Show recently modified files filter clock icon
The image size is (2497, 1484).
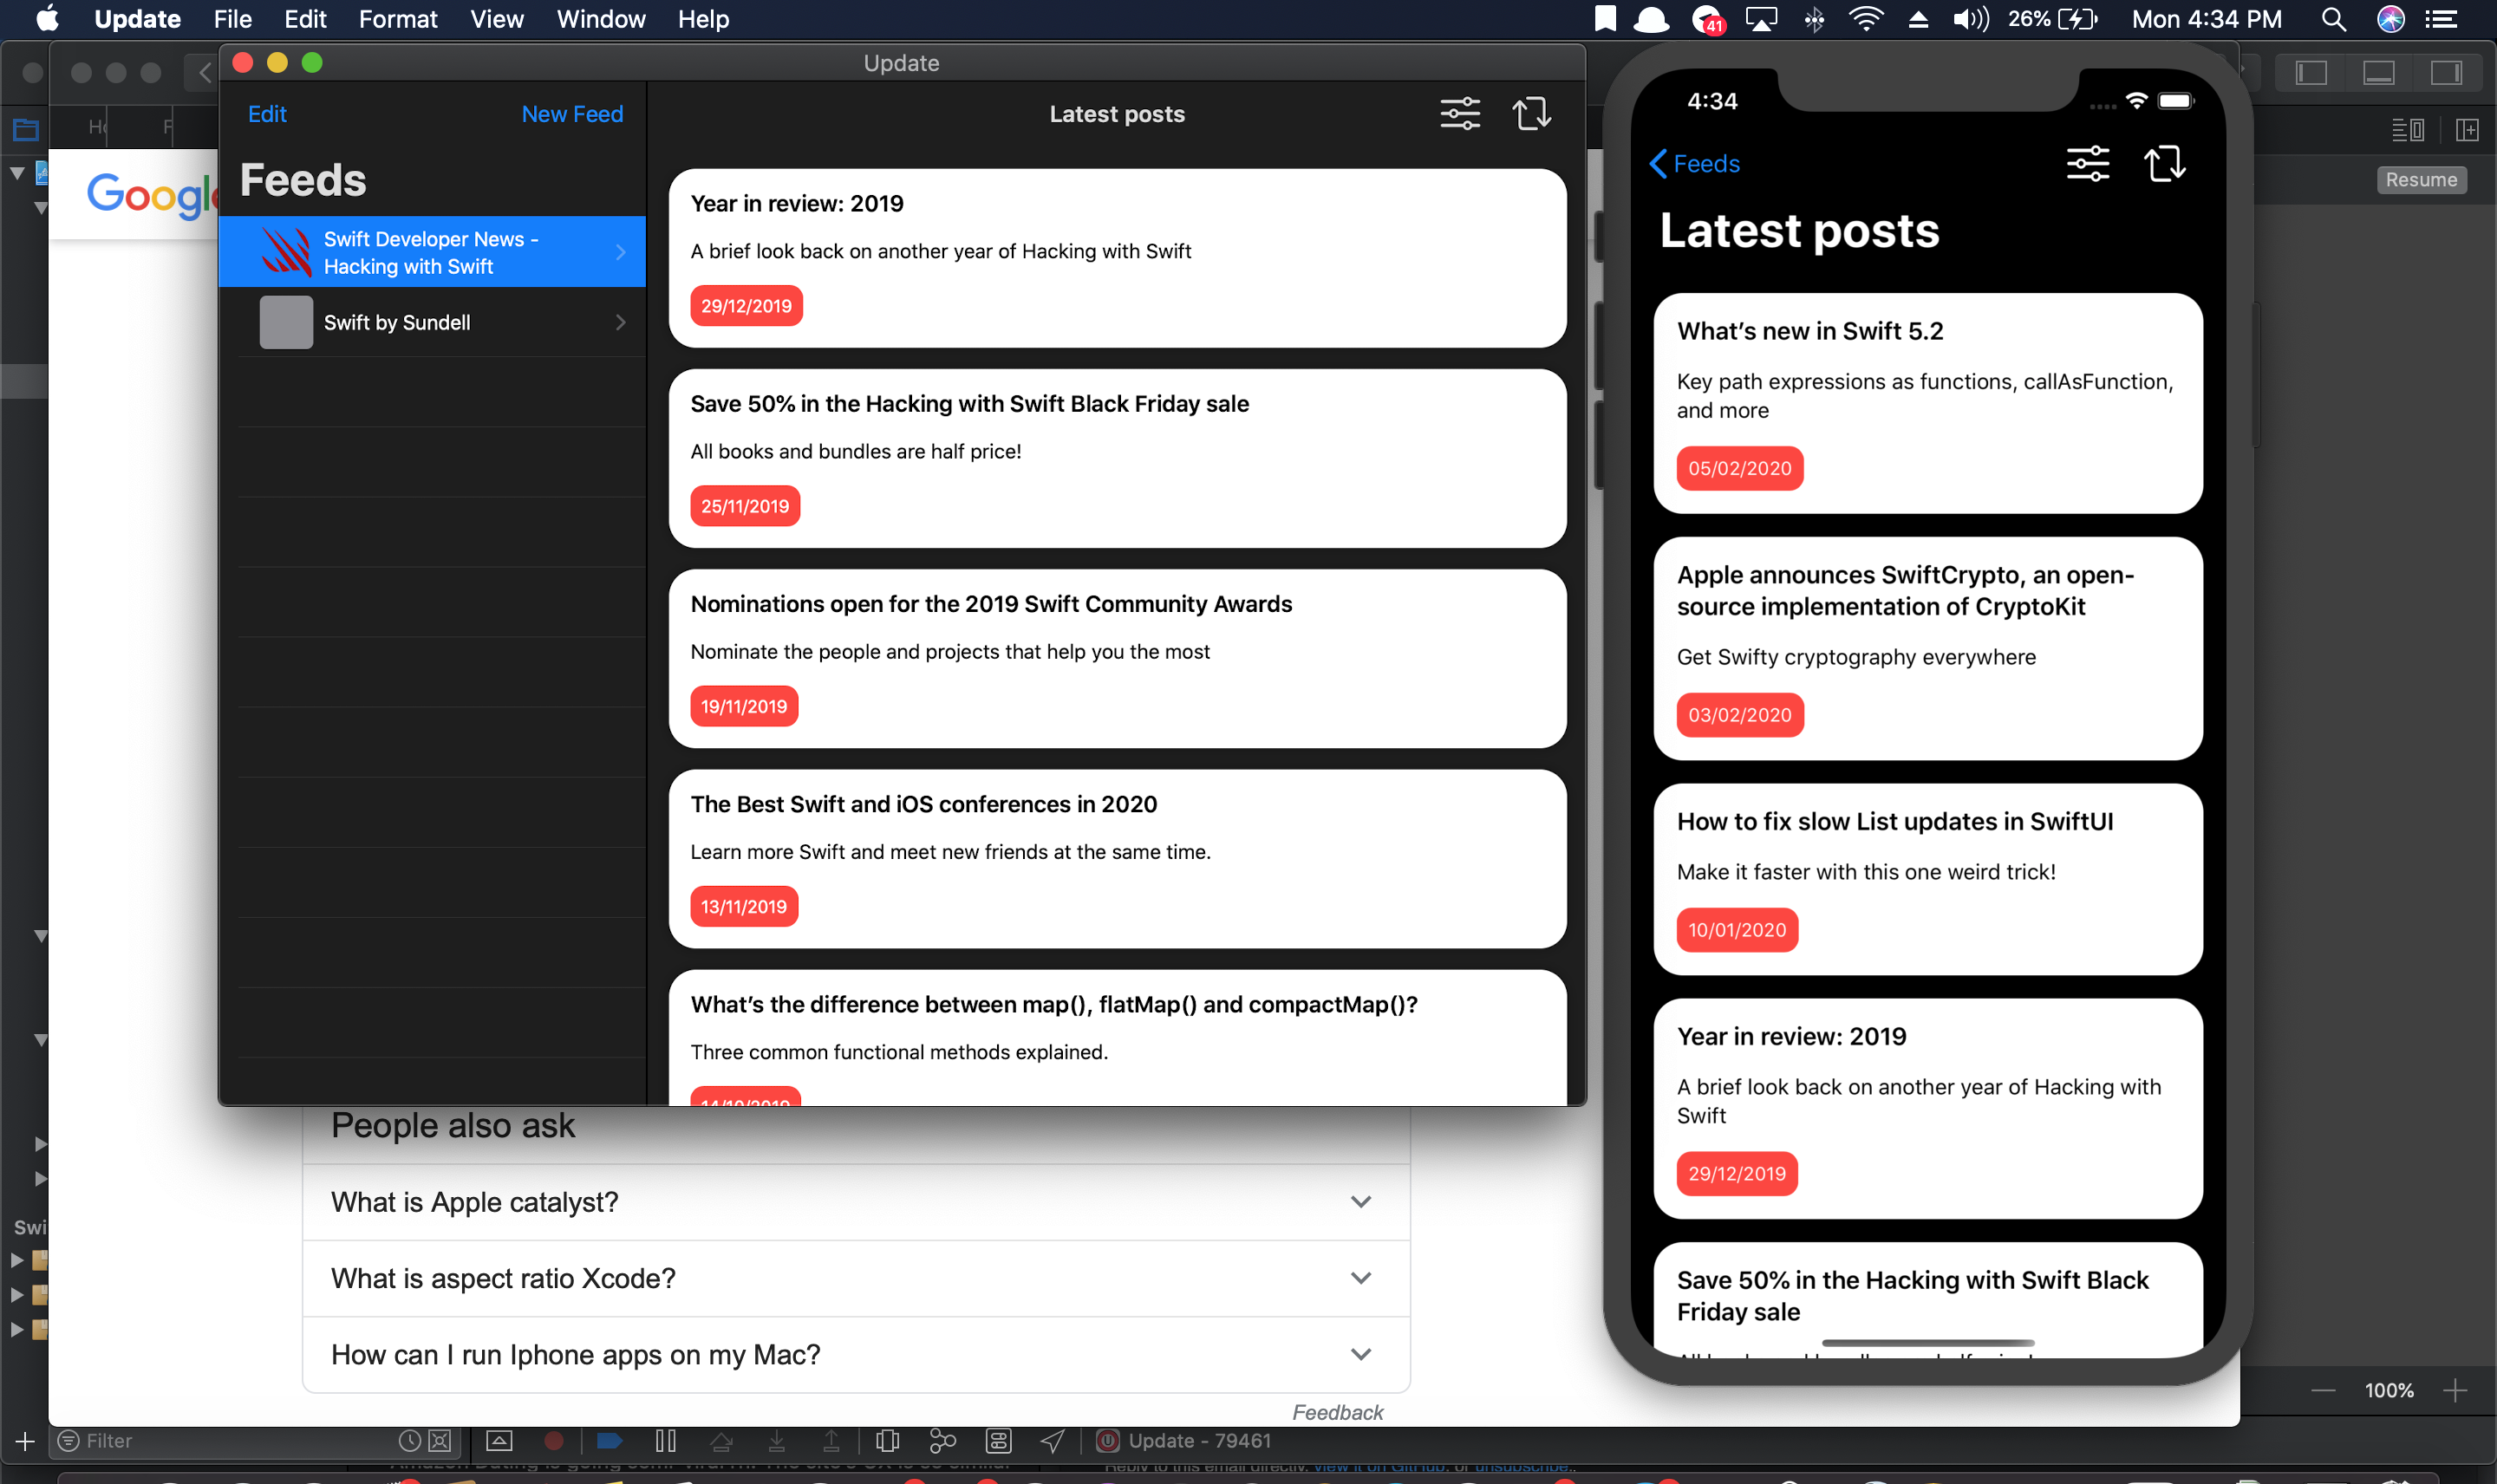point(409,1440)
